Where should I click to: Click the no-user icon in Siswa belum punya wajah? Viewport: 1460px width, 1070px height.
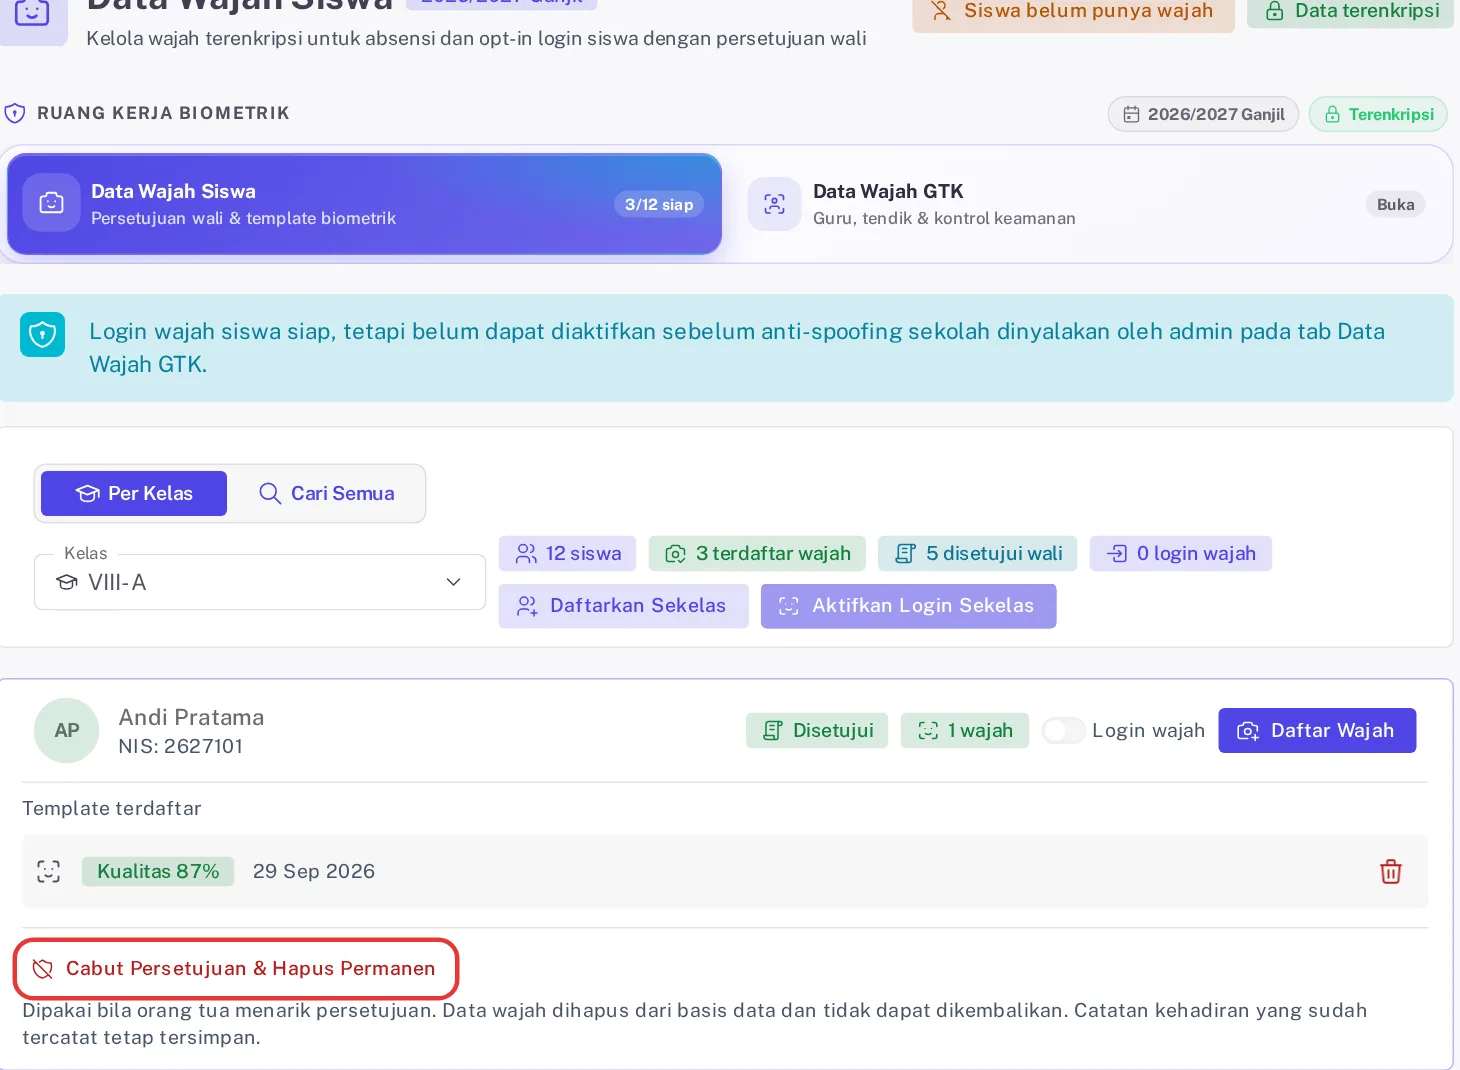pos(941,11)
